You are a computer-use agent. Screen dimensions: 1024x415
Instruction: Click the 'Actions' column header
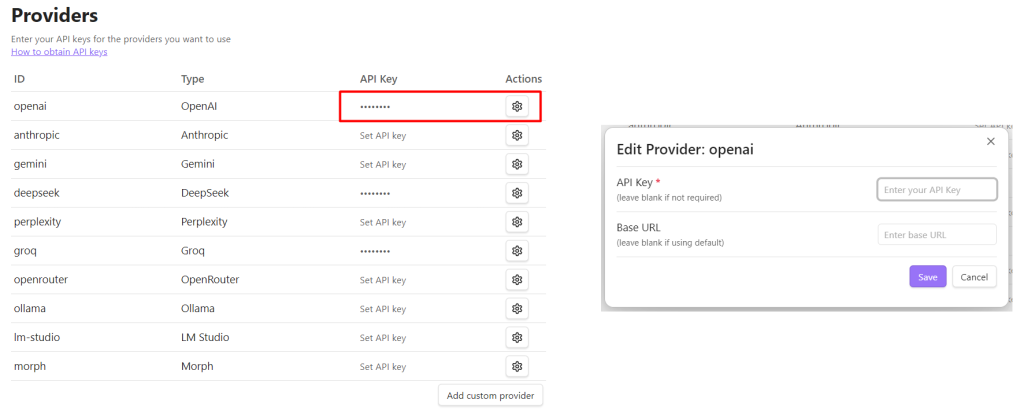(524, 79)
